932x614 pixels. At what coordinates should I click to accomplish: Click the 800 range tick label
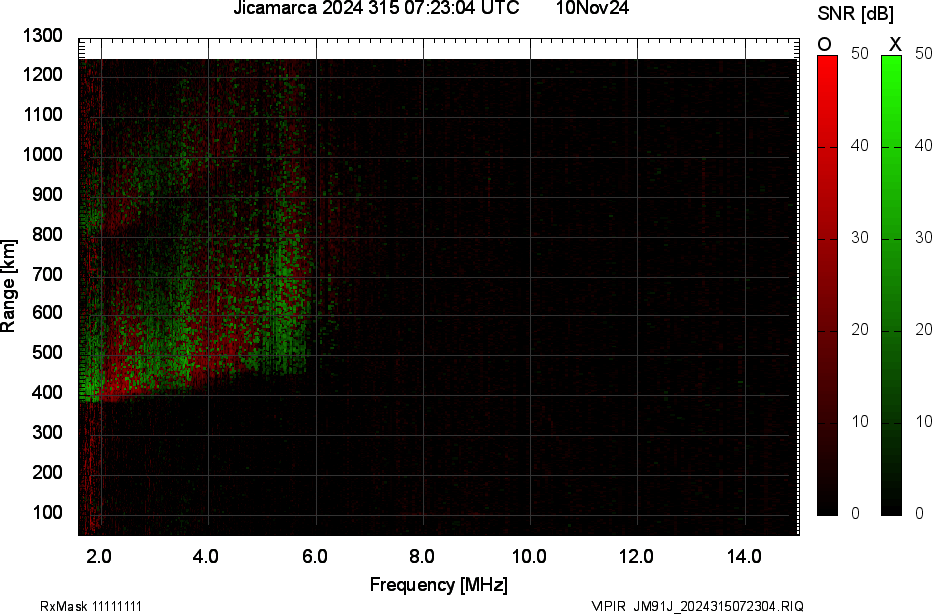click(x=45, y=234)
